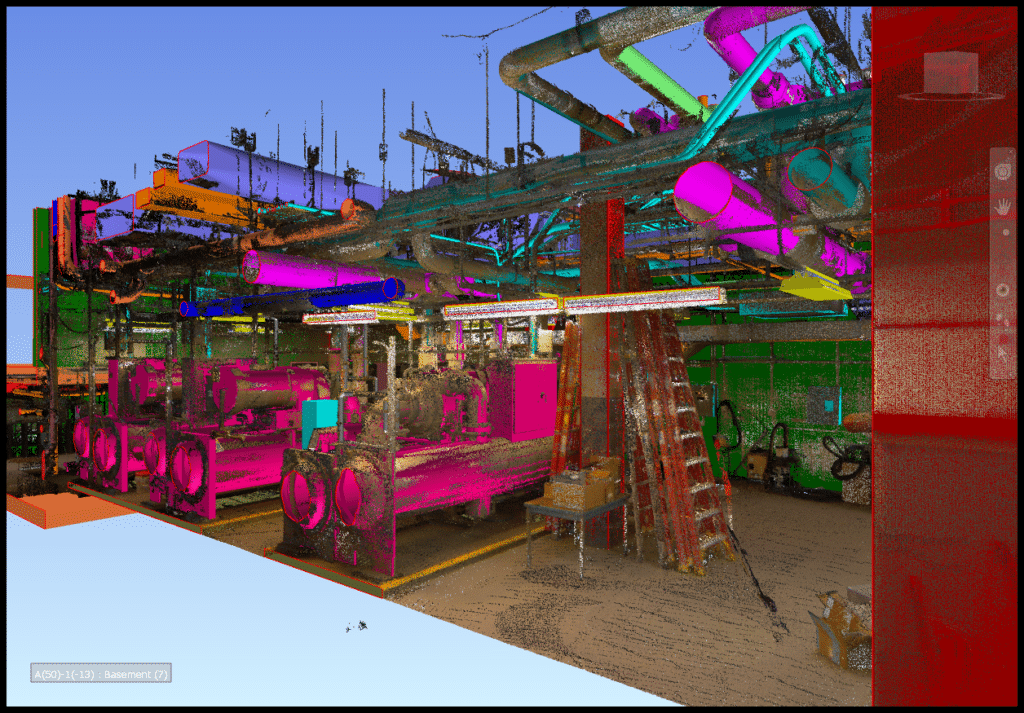Select the Orbit tool
The image size is (1024, 713).
pos(1003,289)
